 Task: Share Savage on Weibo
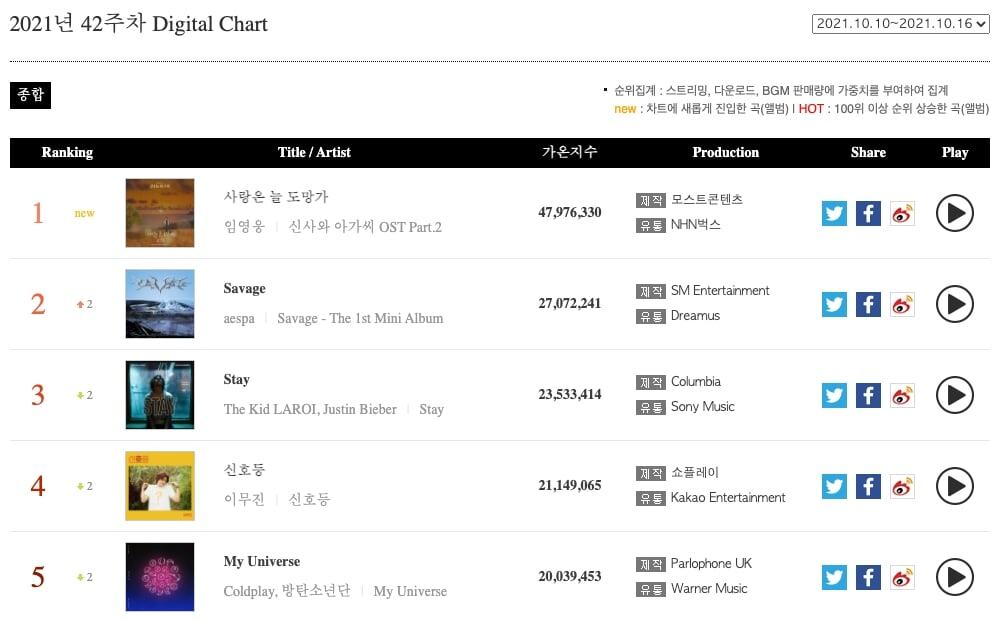tap(902, 304)
